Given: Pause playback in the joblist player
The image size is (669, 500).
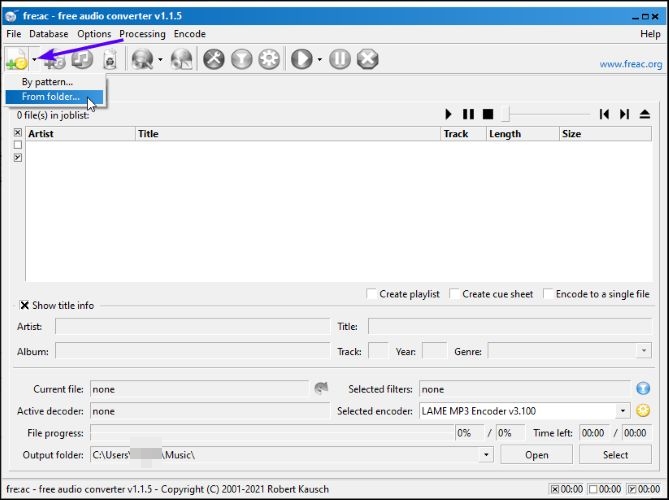Looking at the screenshot, I should (x=468, y=114).
